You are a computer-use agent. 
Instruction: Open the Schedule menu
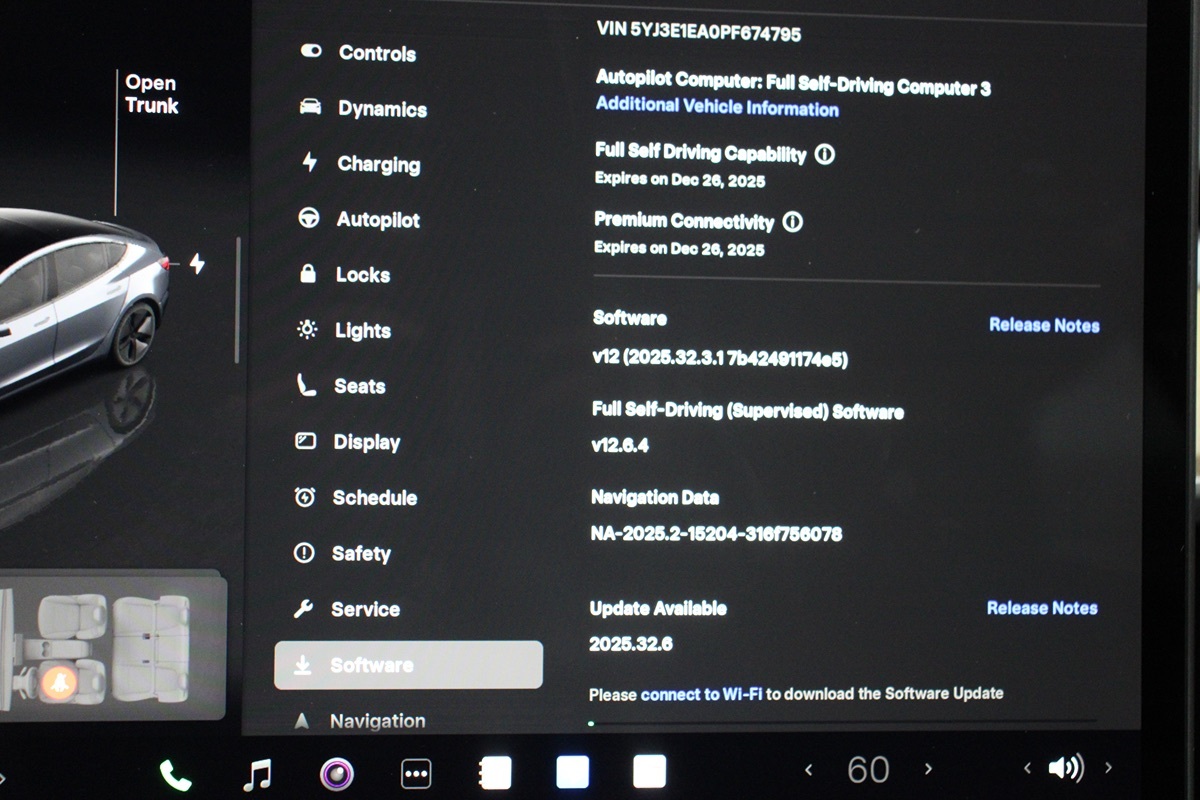tap(356, 497)
